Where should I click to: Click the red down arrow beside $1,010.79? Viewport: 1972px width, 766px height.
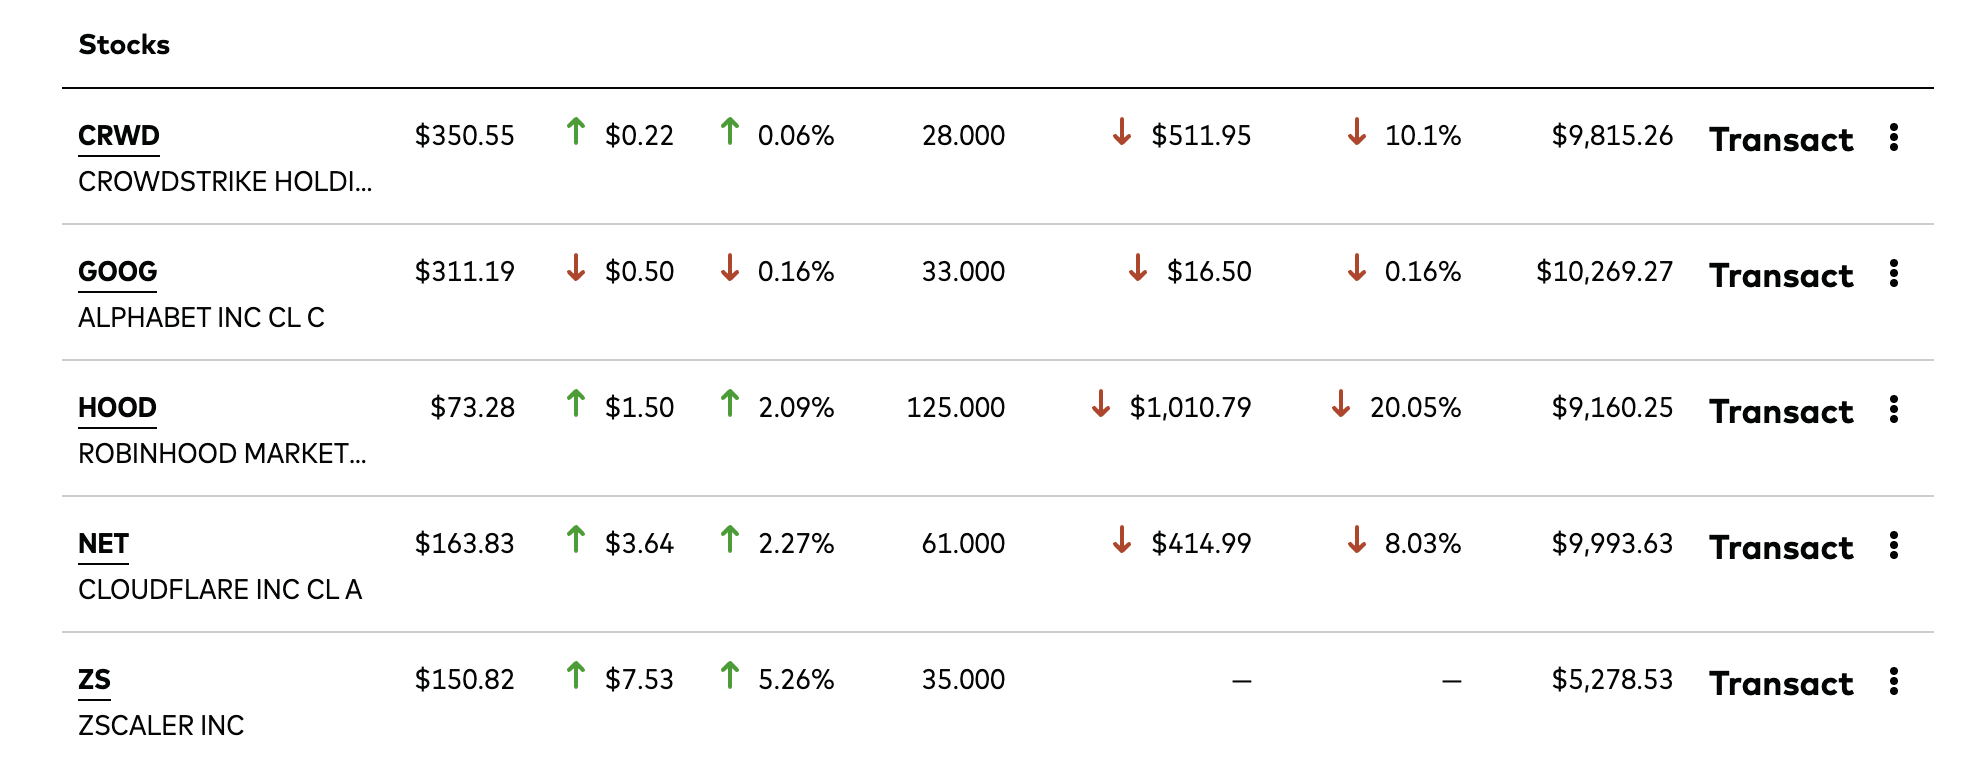tap(1101, 403)
